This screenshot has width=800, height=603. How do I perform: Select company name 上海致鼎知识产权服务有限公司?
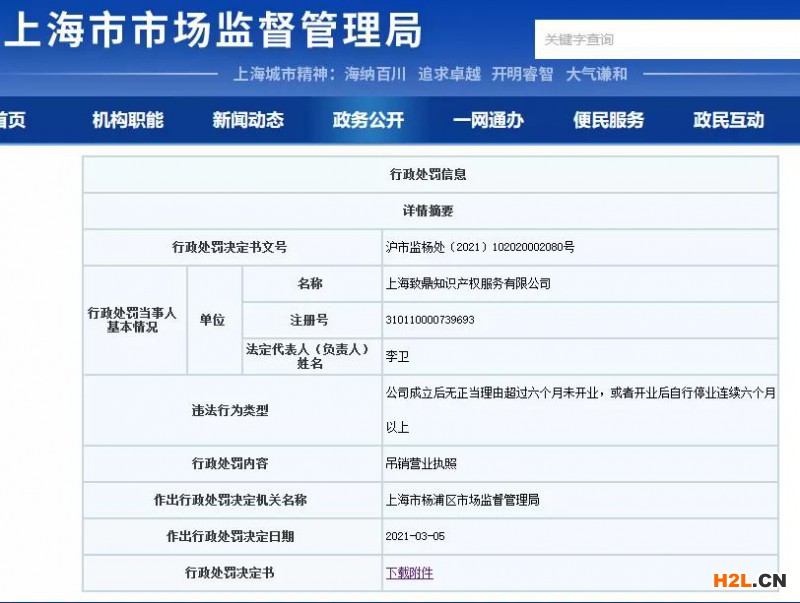[468, 284]
